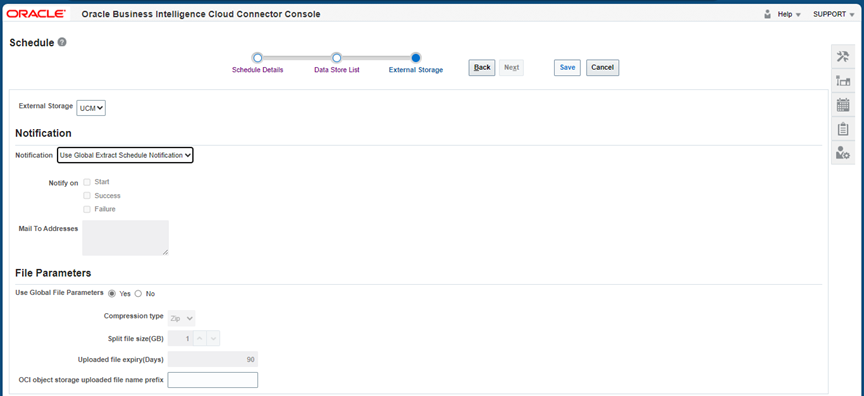The height and width of the screenshot is (396, 864).
Task: Click the Compression type label
Action: pyautogui.click(x=133, y=316)
